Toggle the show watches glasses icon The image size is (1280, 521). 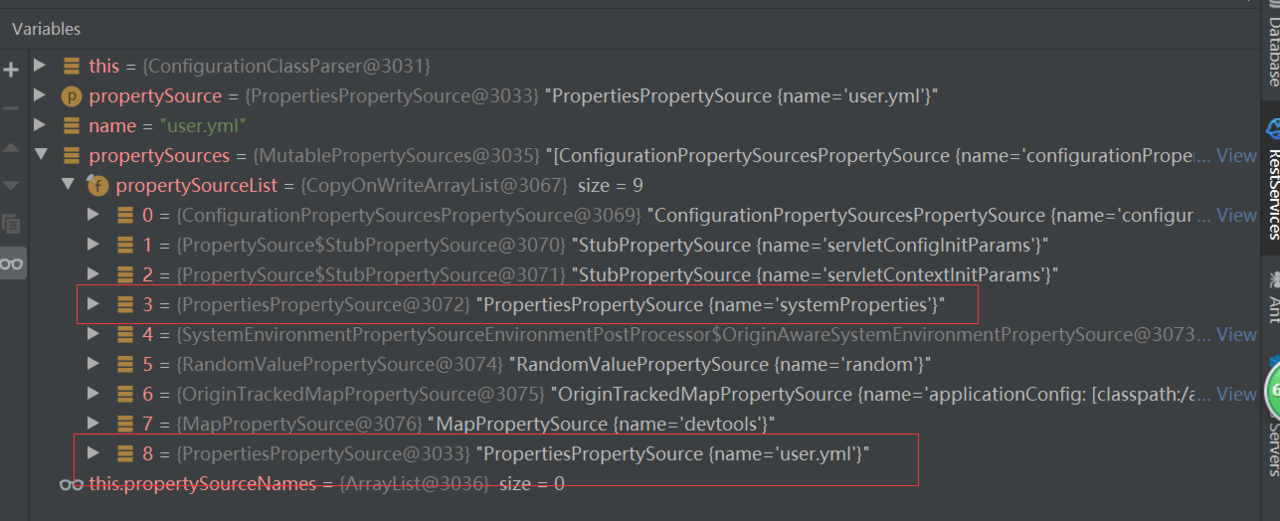[12, 263]
